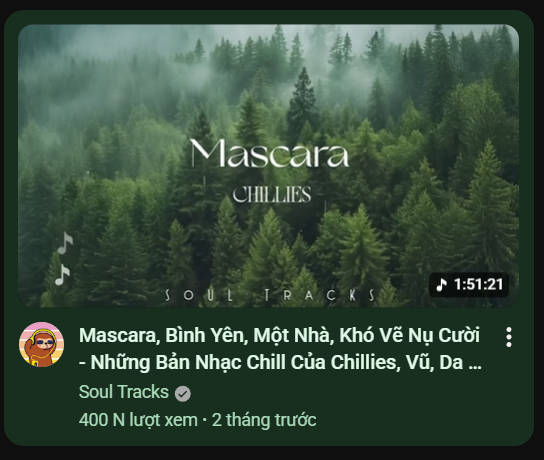Image resolution: width=544 pixels, height=460 pixels.
Task: Click the 2 tháng trước upload date
Action: point(264,420)
